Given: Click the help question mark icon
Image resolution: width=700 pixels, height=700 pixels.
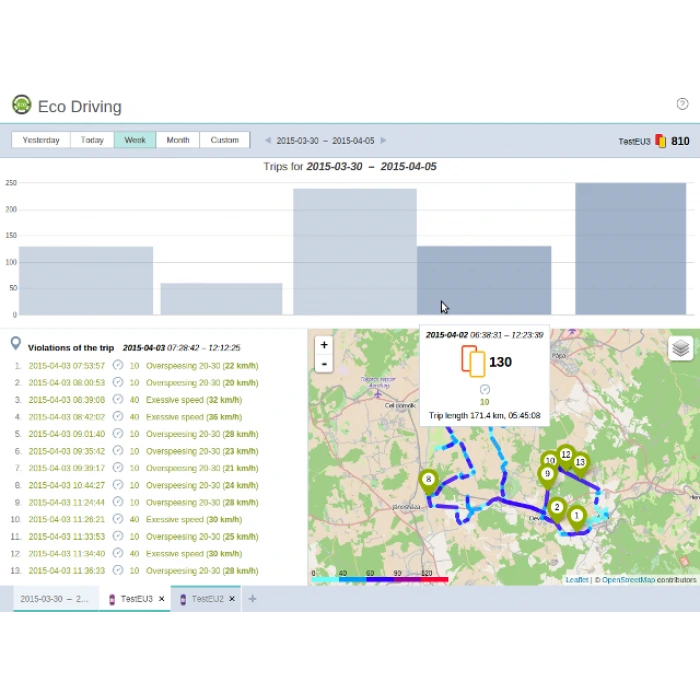Looking at the screenshot, I should [x=682, y=104].
